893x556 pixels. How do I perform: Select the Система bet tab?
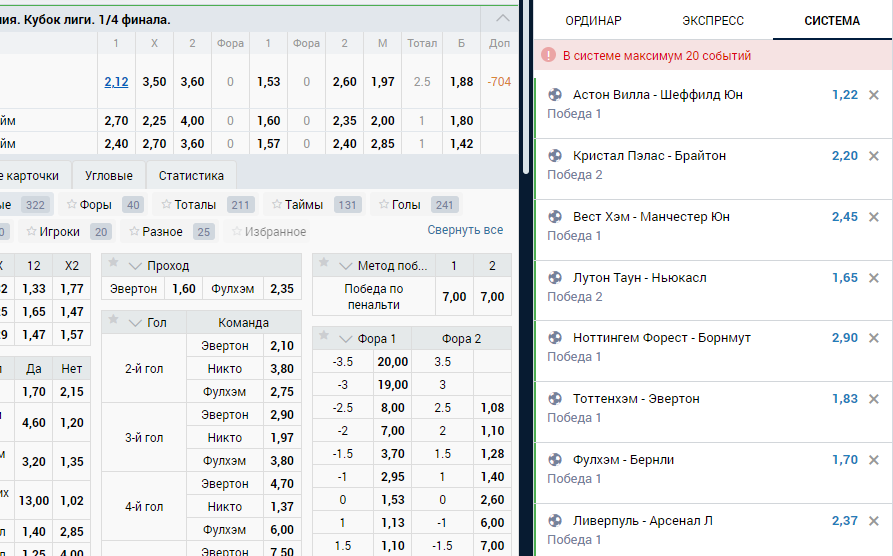(831, 21)
